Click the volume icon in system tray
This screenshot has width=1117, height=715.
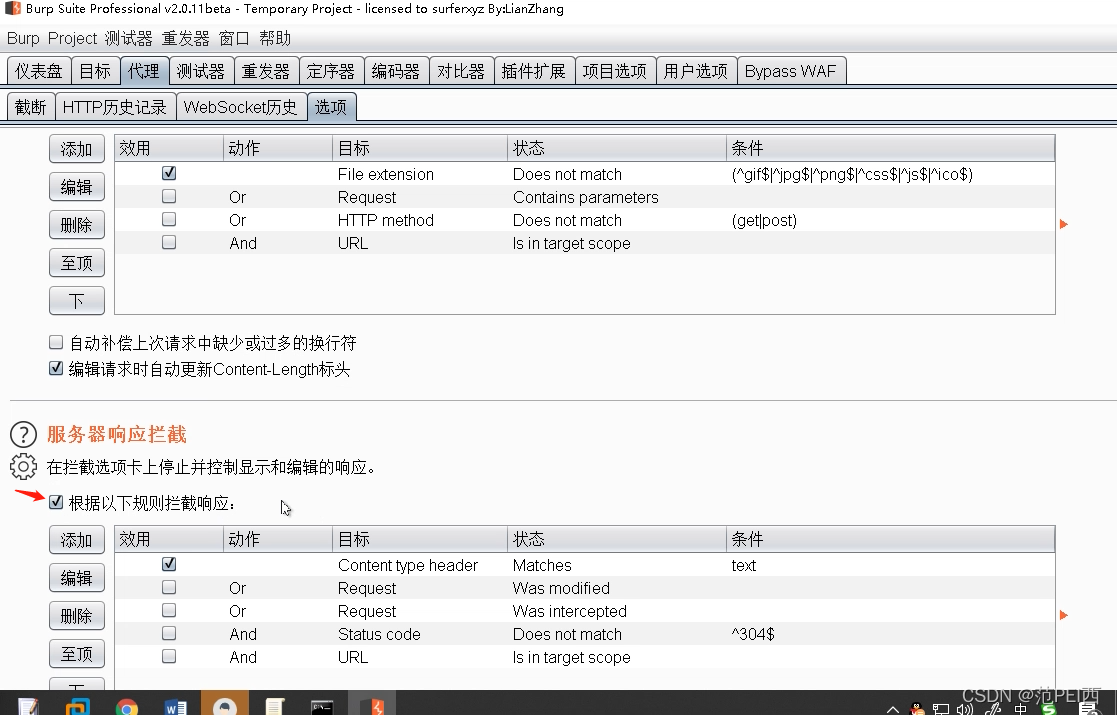(x=965, y=709)
